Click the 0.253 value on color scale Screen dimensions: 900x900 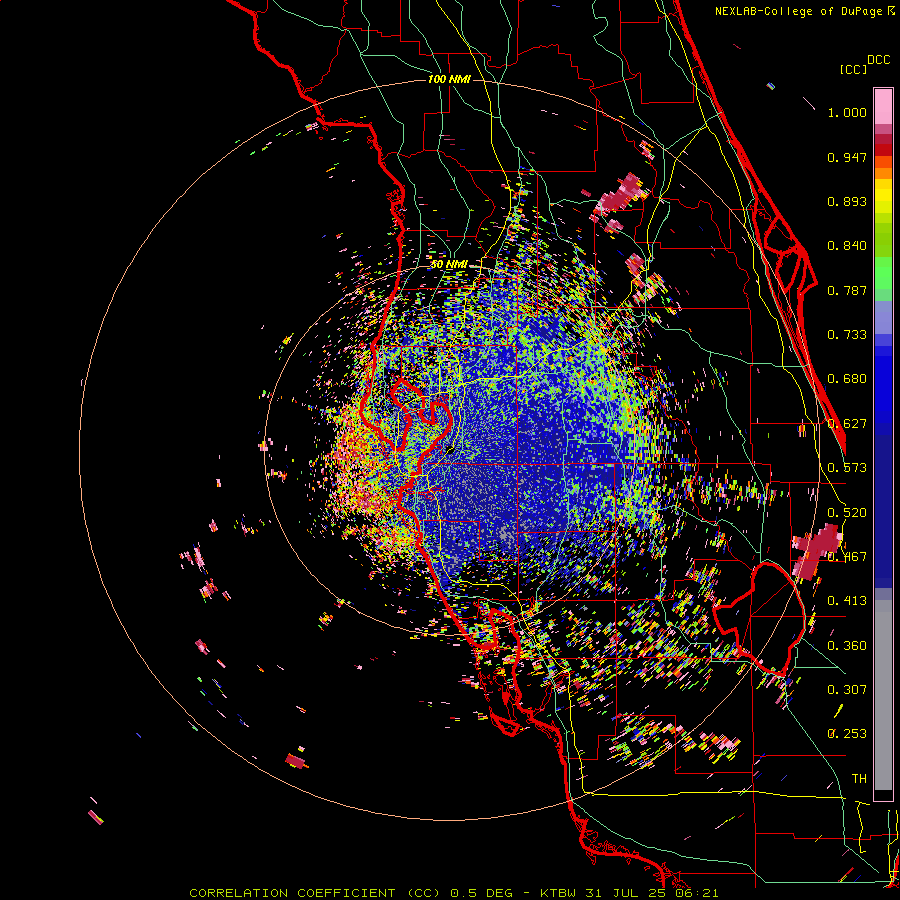pyautogui.click(x=847, y=734)
